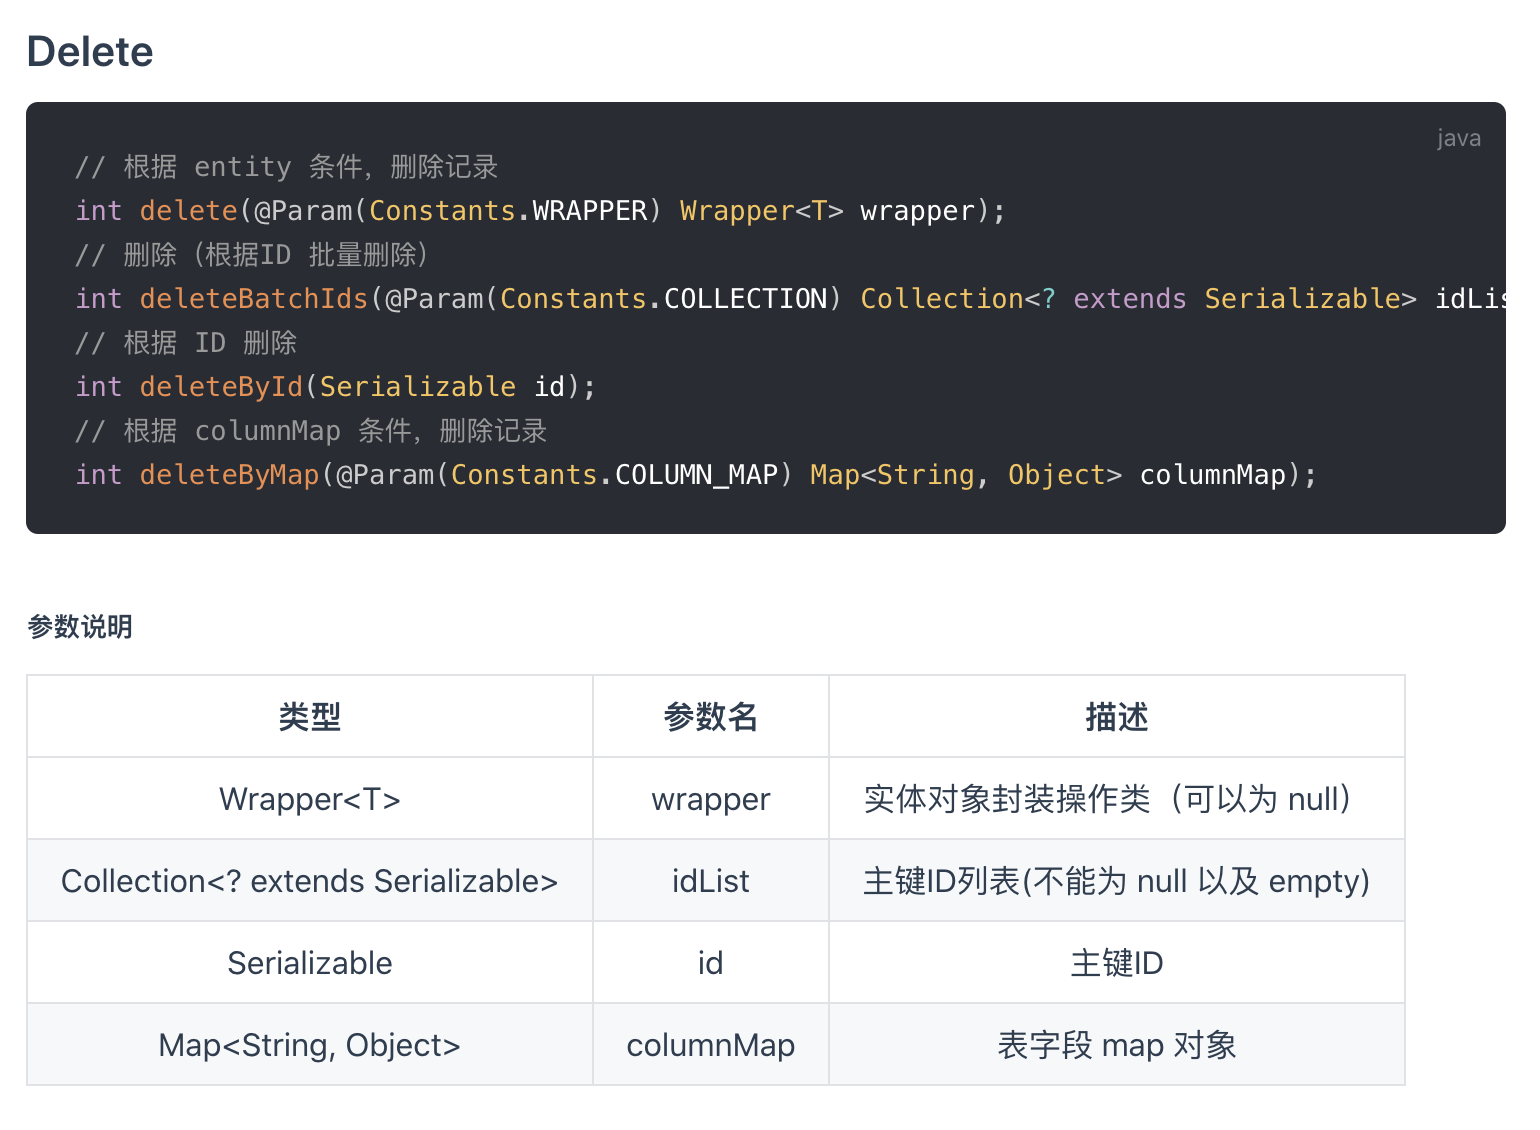1540x1130 pixels.
Task: Click the '类型' table column header
Action: [310, 717]
